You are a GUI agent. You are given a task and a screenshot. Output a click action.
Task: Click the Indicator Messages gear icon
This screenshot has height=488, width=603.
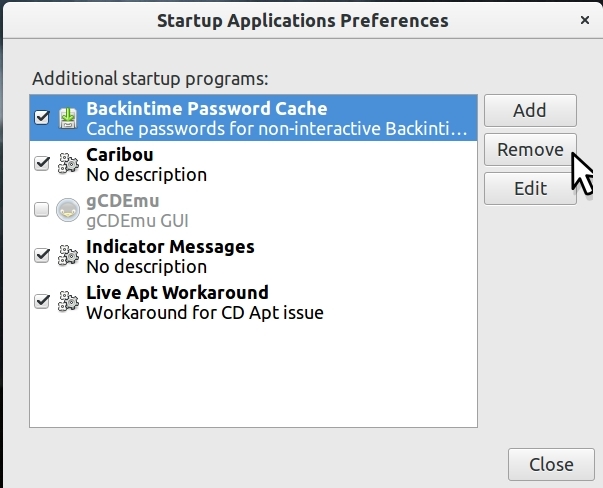click(x=68, y=256)
